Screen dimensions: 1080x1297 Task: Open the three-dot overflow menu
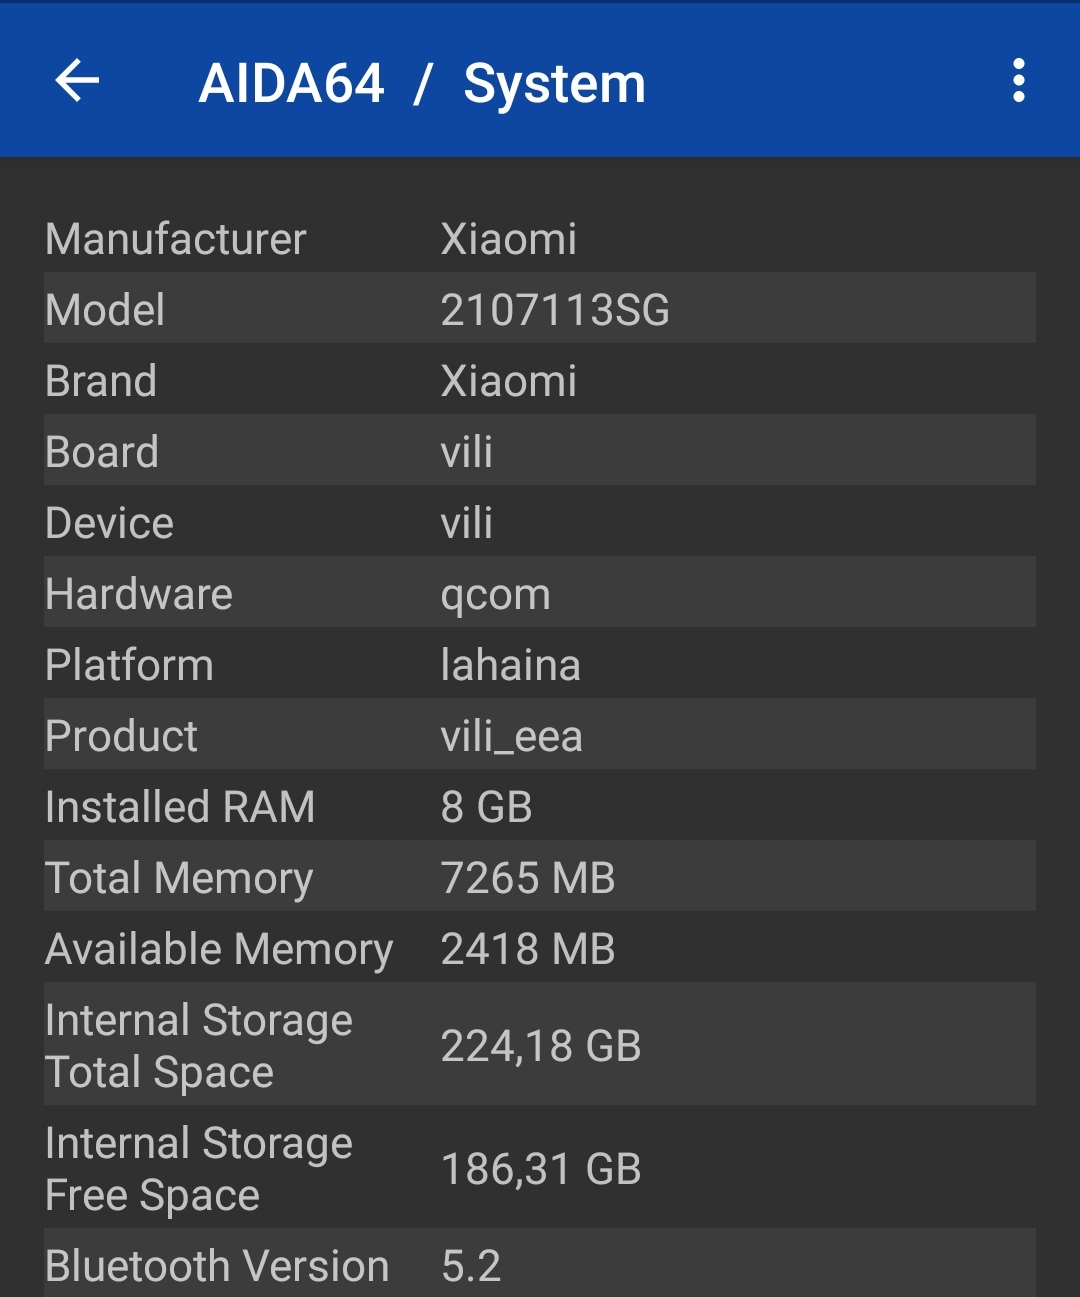point(1018,81)
